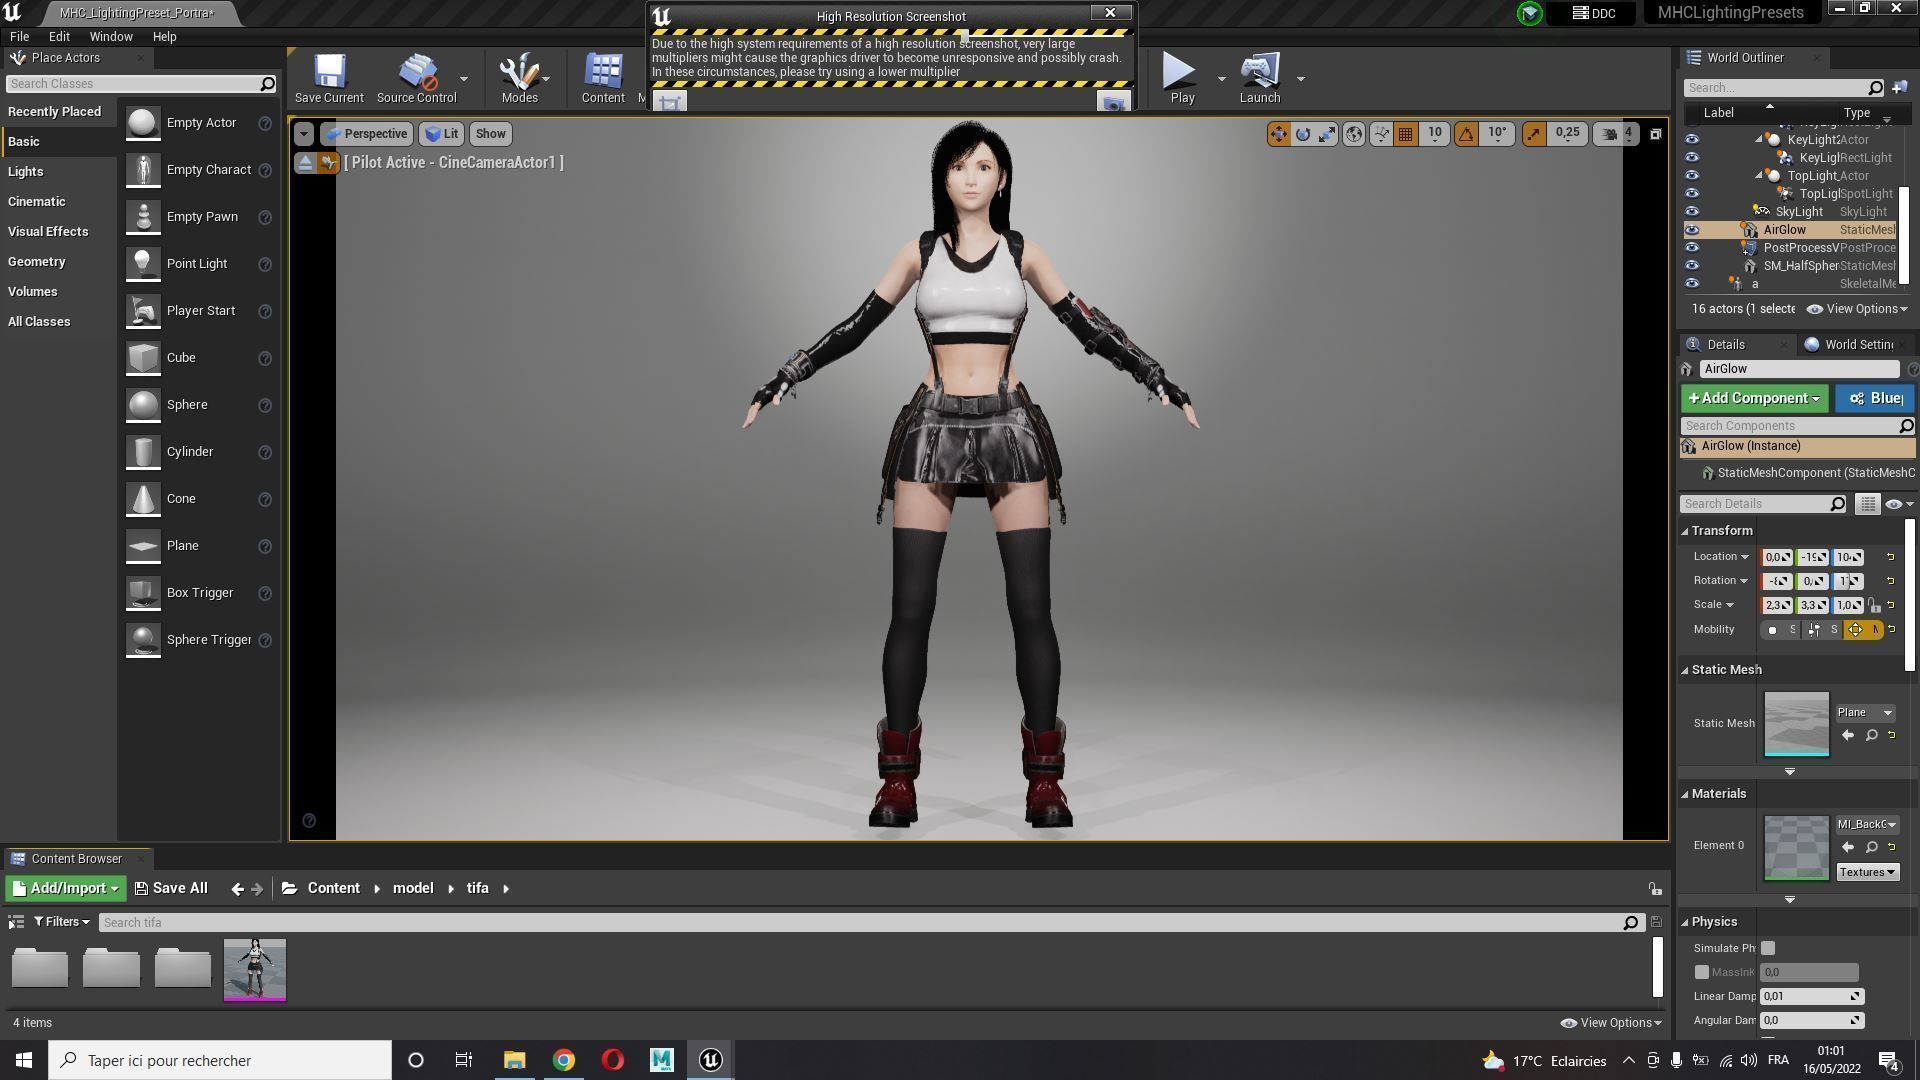Open the viewport options dropdown arrow
Image resolution: width=1920 pixels, height=1080 pixels.
[304, 134]
